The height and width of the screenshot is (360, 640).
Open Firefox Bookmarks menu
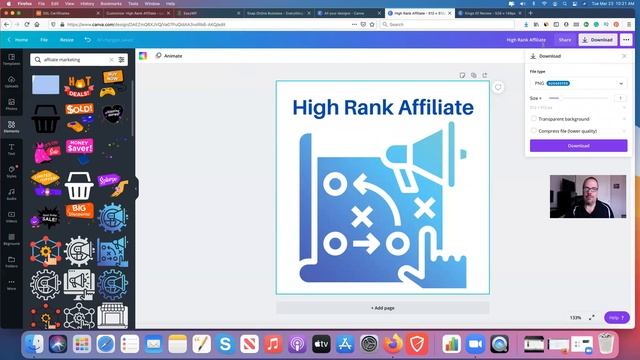(111, 3)
